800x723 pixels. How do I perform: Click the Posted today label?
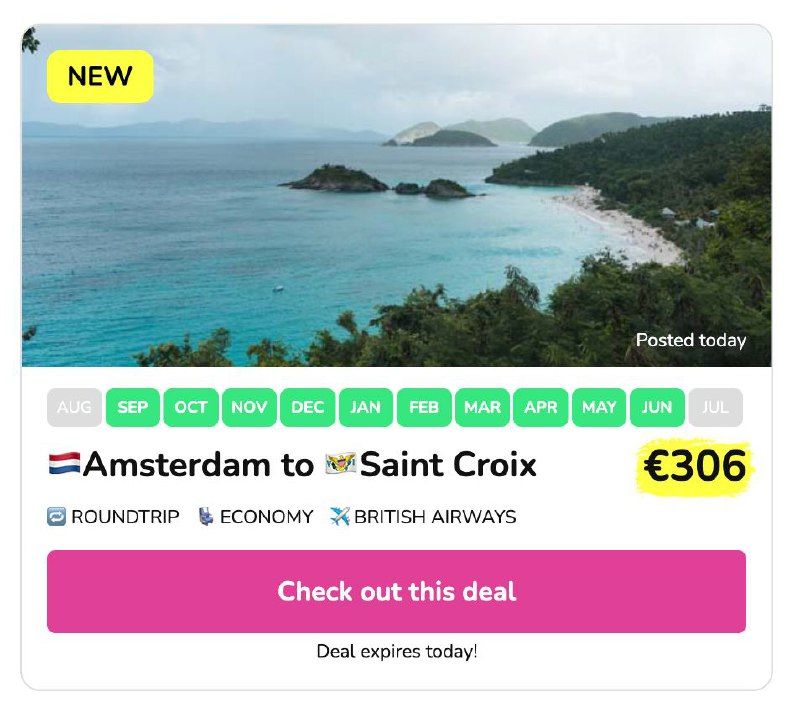pyautogui.click(x=691, y=340)
